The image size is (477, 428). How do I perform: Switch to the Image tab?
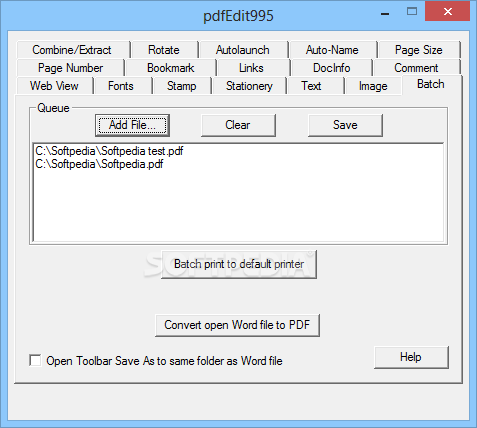(x=373, y=86)
